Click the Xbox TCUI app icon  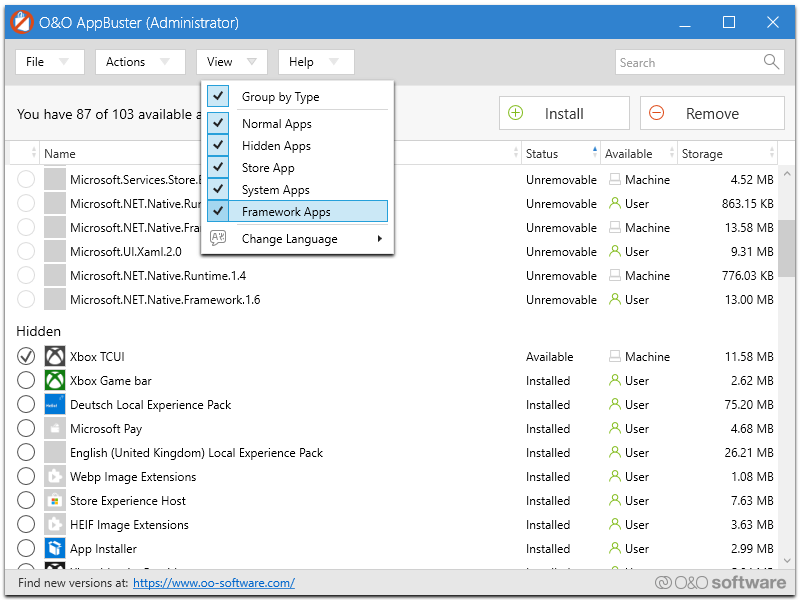coord(55,356)
